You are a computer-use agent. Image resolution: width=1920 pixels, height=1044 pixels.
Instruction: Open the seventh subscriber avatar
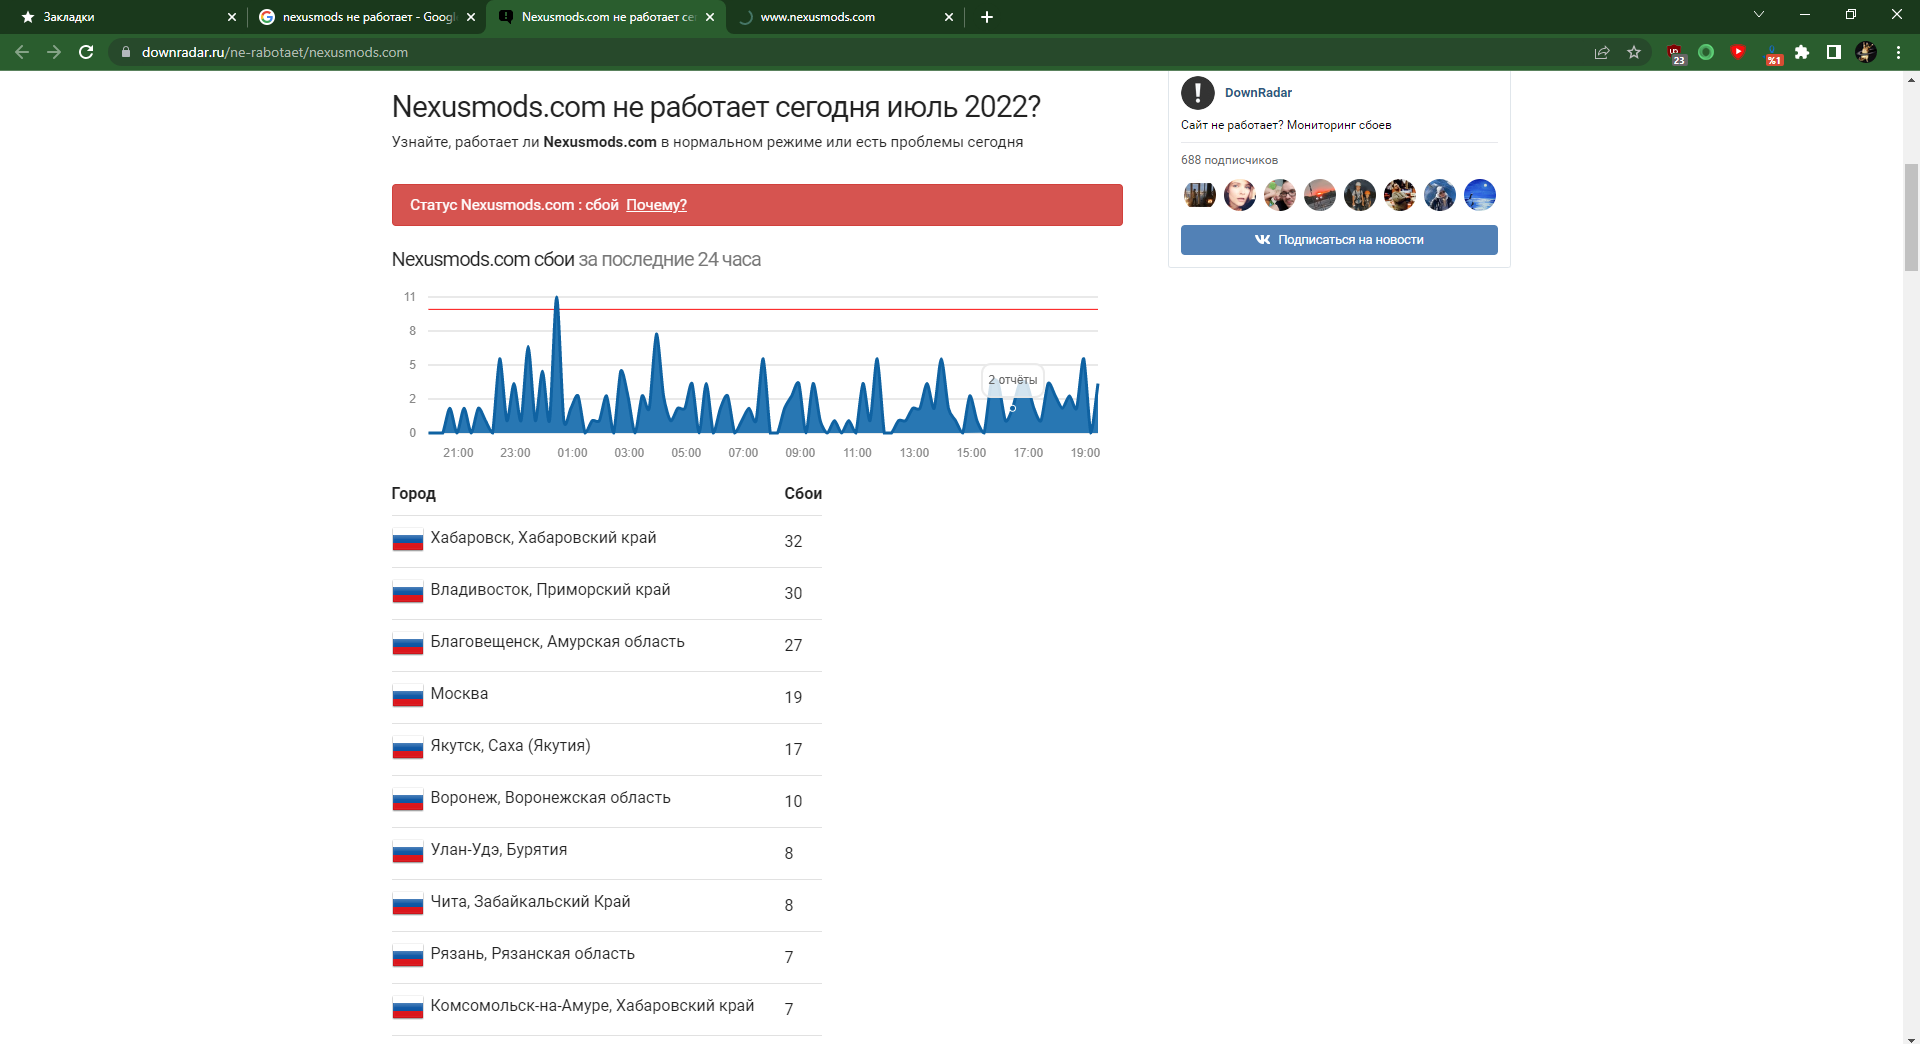[x=1440, y=195]
